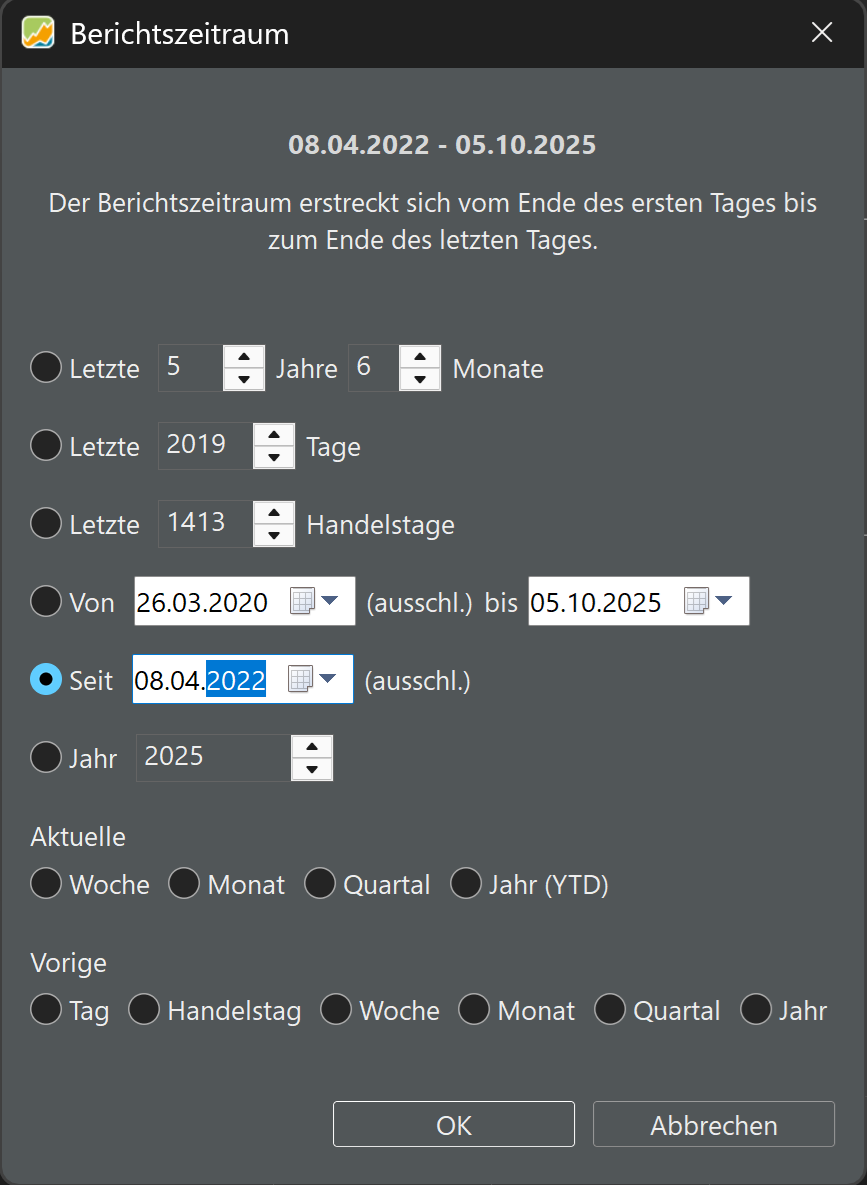
Task: Click the Tage number field showing 2019
Action: (203, 445)
